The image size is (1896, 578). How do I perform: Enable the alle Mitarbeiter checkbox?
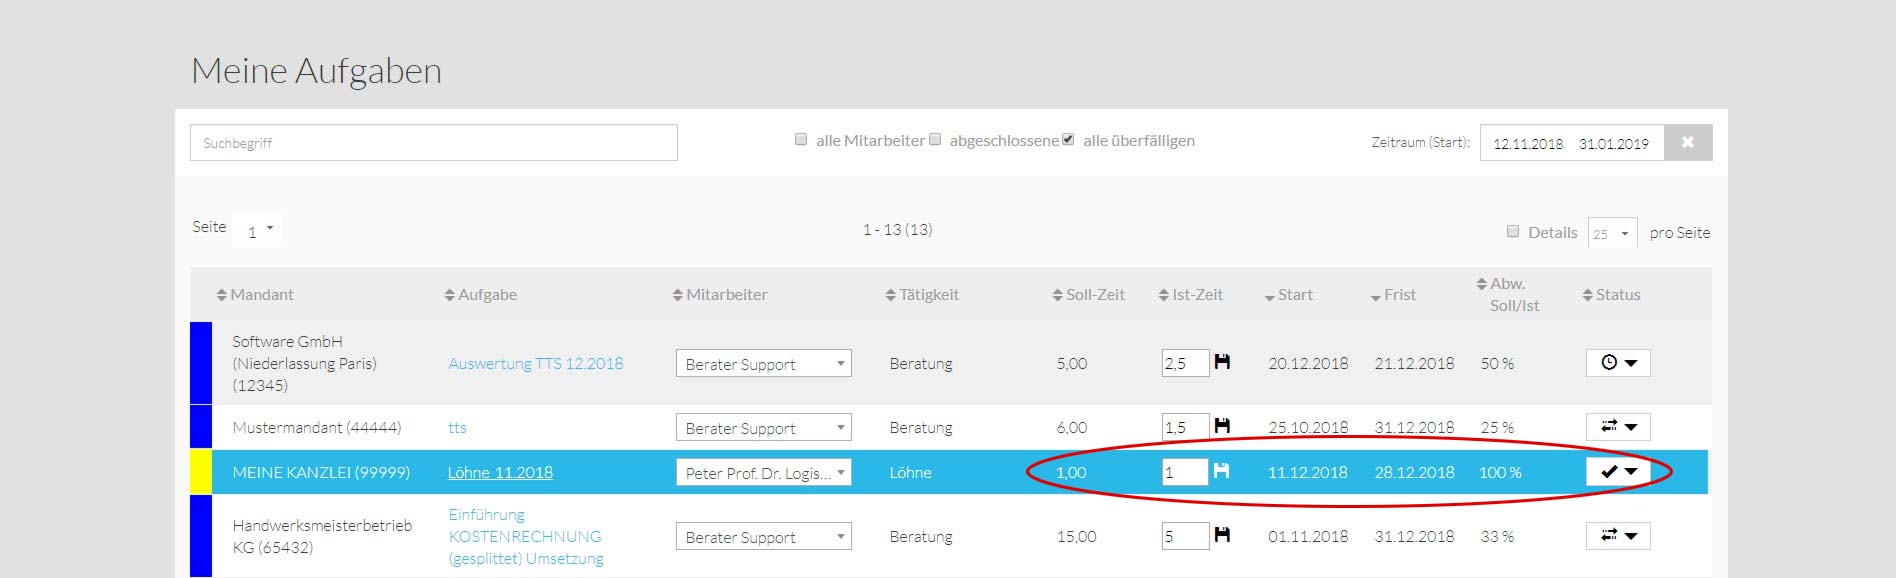pyautogui.click(x=801, y=140)
